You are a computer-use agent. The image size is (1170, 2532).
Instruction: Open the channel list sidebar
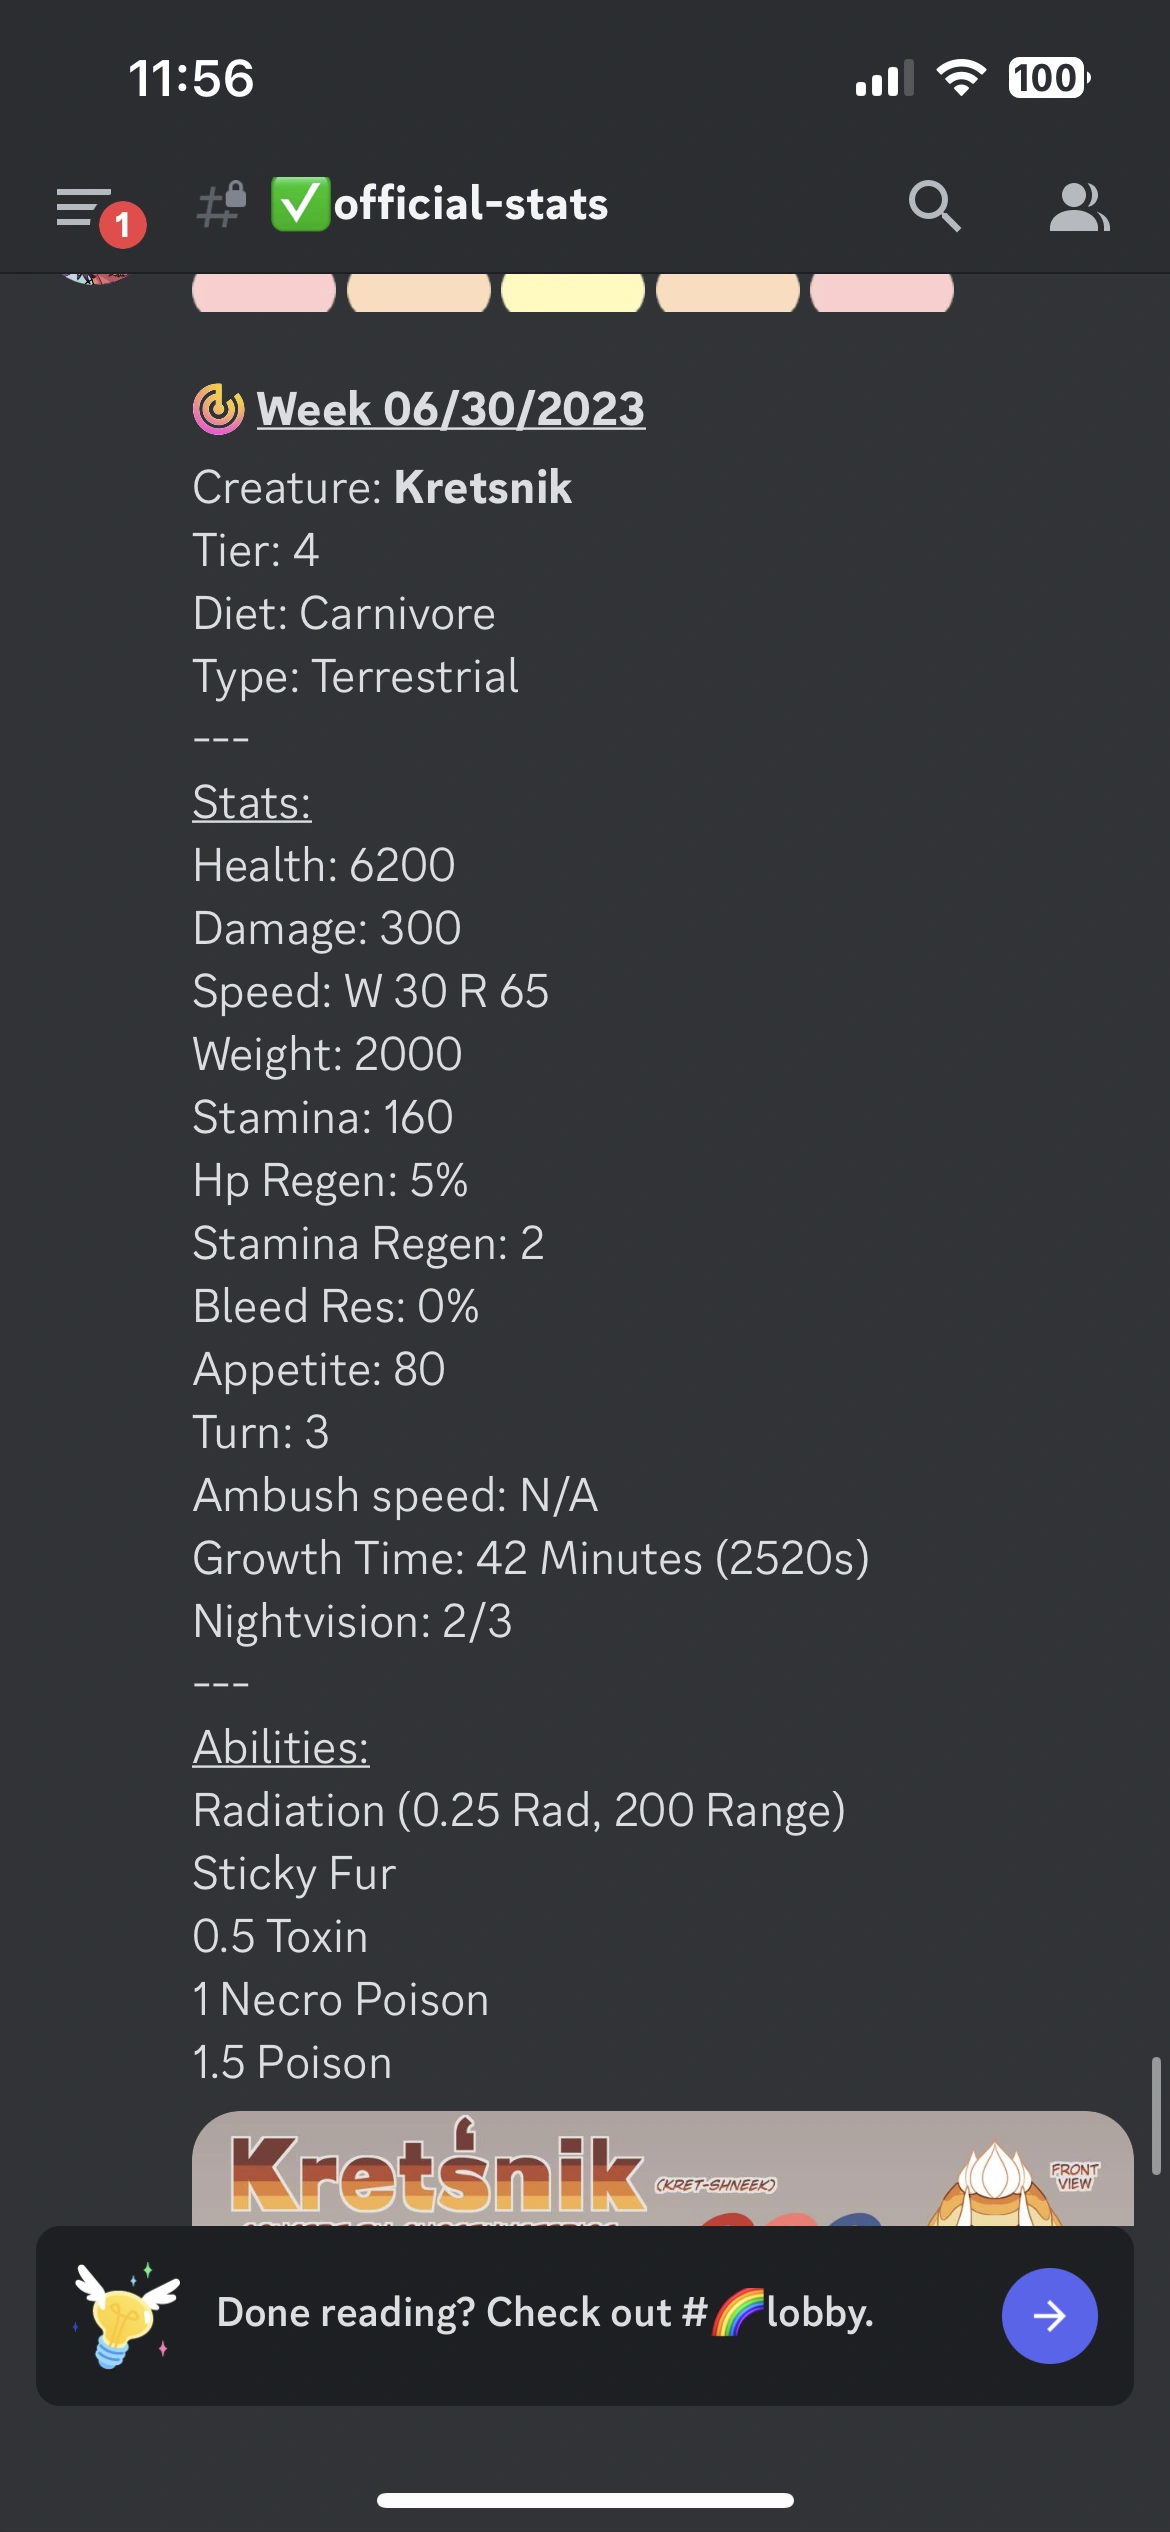pos(82,205)
